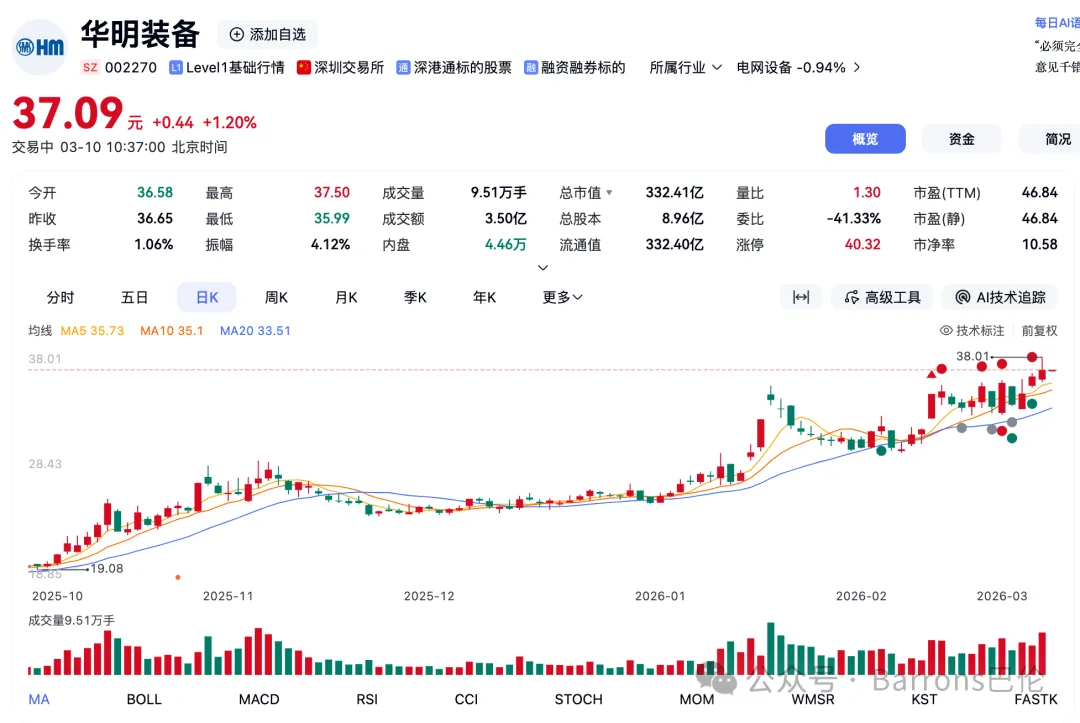Image resolution: width=1080 pixels, height=723 pixels.
Task: Select the 五日 chart period
Action: (134, 297)
